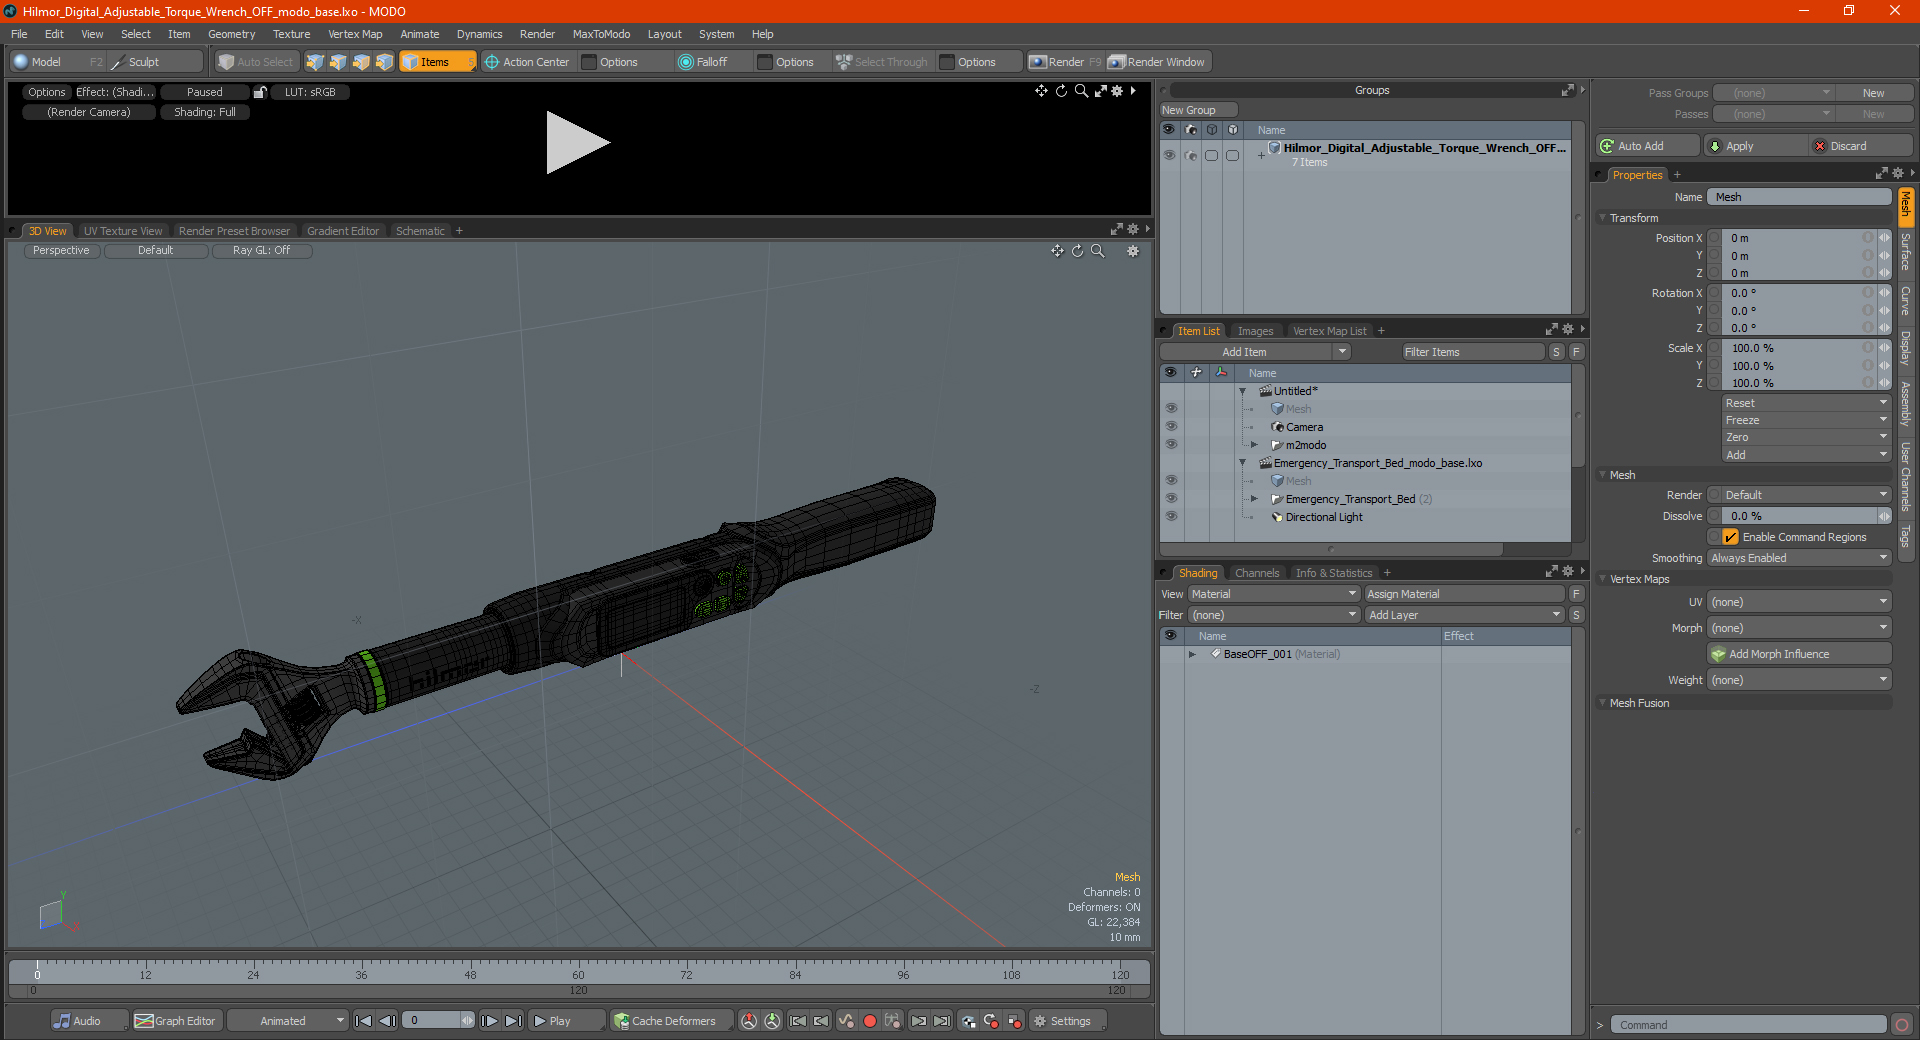1920x1040 pixels.
Task: Toggle Enable Command Regions checkbox
Action: pos(1730,537)
